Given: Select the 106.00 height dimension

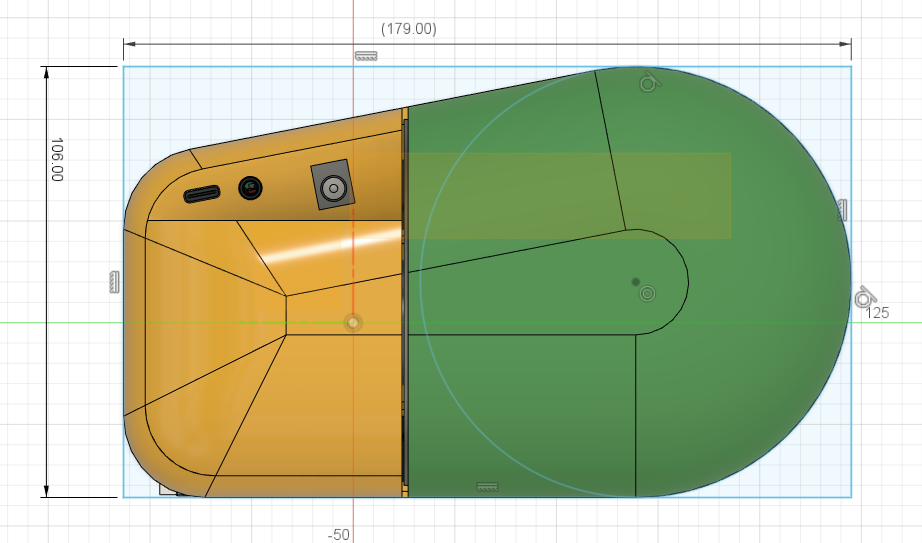Looking at the screenshot, I should [56, 160].
